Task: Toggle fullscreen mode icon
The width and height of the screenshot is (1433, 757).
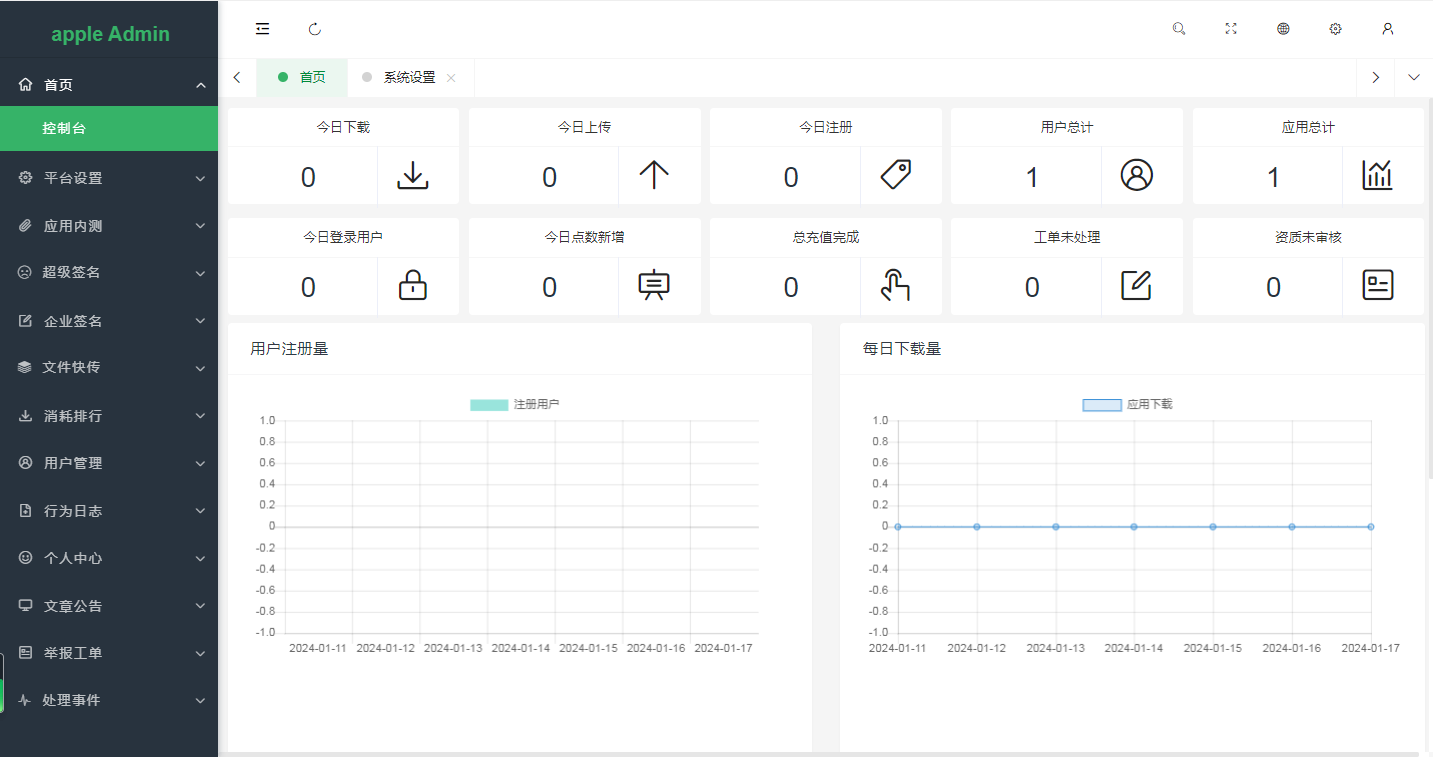Action: point(1231,29)
